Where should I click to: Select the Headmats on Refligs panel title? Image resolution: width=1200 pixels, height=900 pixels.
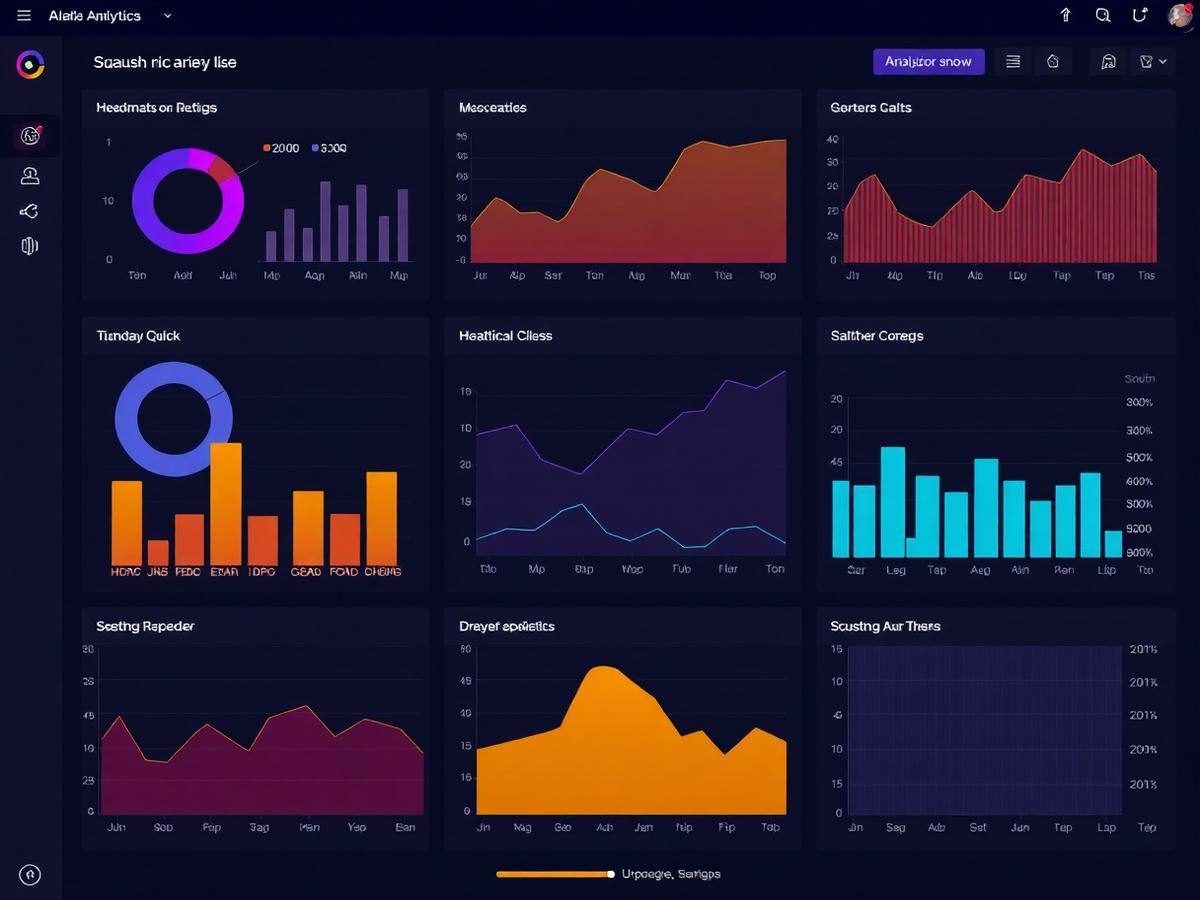(156, 107)
